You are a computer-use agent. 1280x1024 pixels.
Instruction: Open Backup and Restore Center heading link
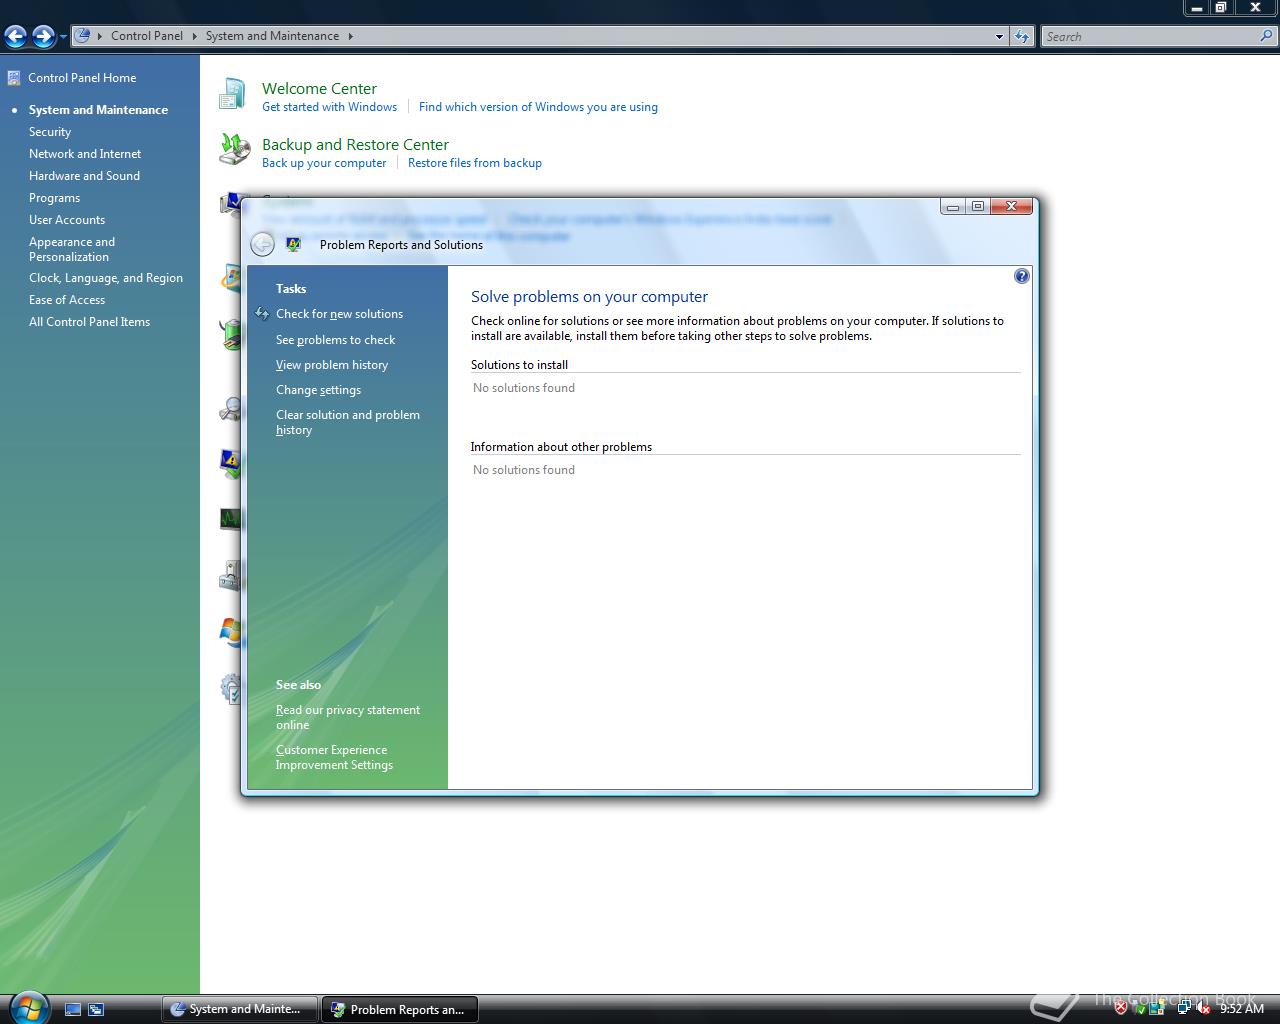click(355, 144)
